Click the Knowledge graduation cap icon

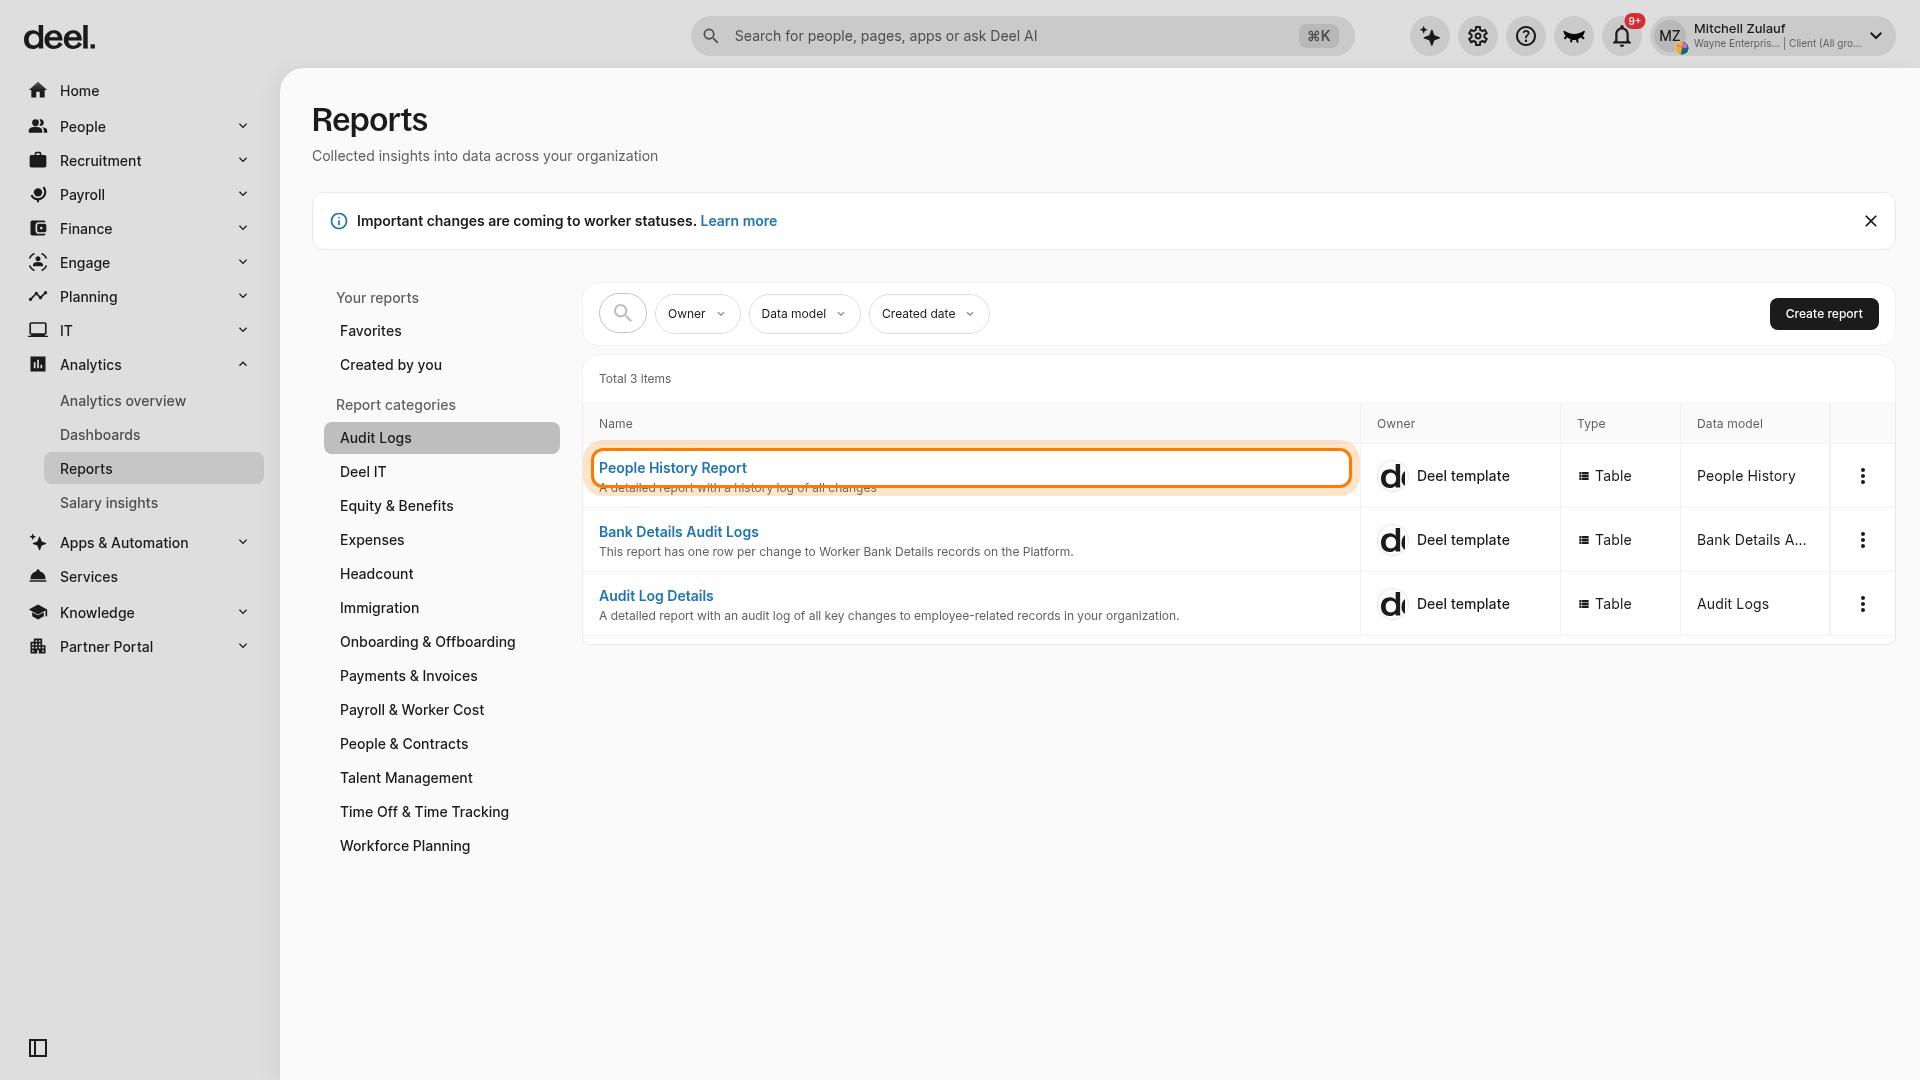click(x=38, y=613)
